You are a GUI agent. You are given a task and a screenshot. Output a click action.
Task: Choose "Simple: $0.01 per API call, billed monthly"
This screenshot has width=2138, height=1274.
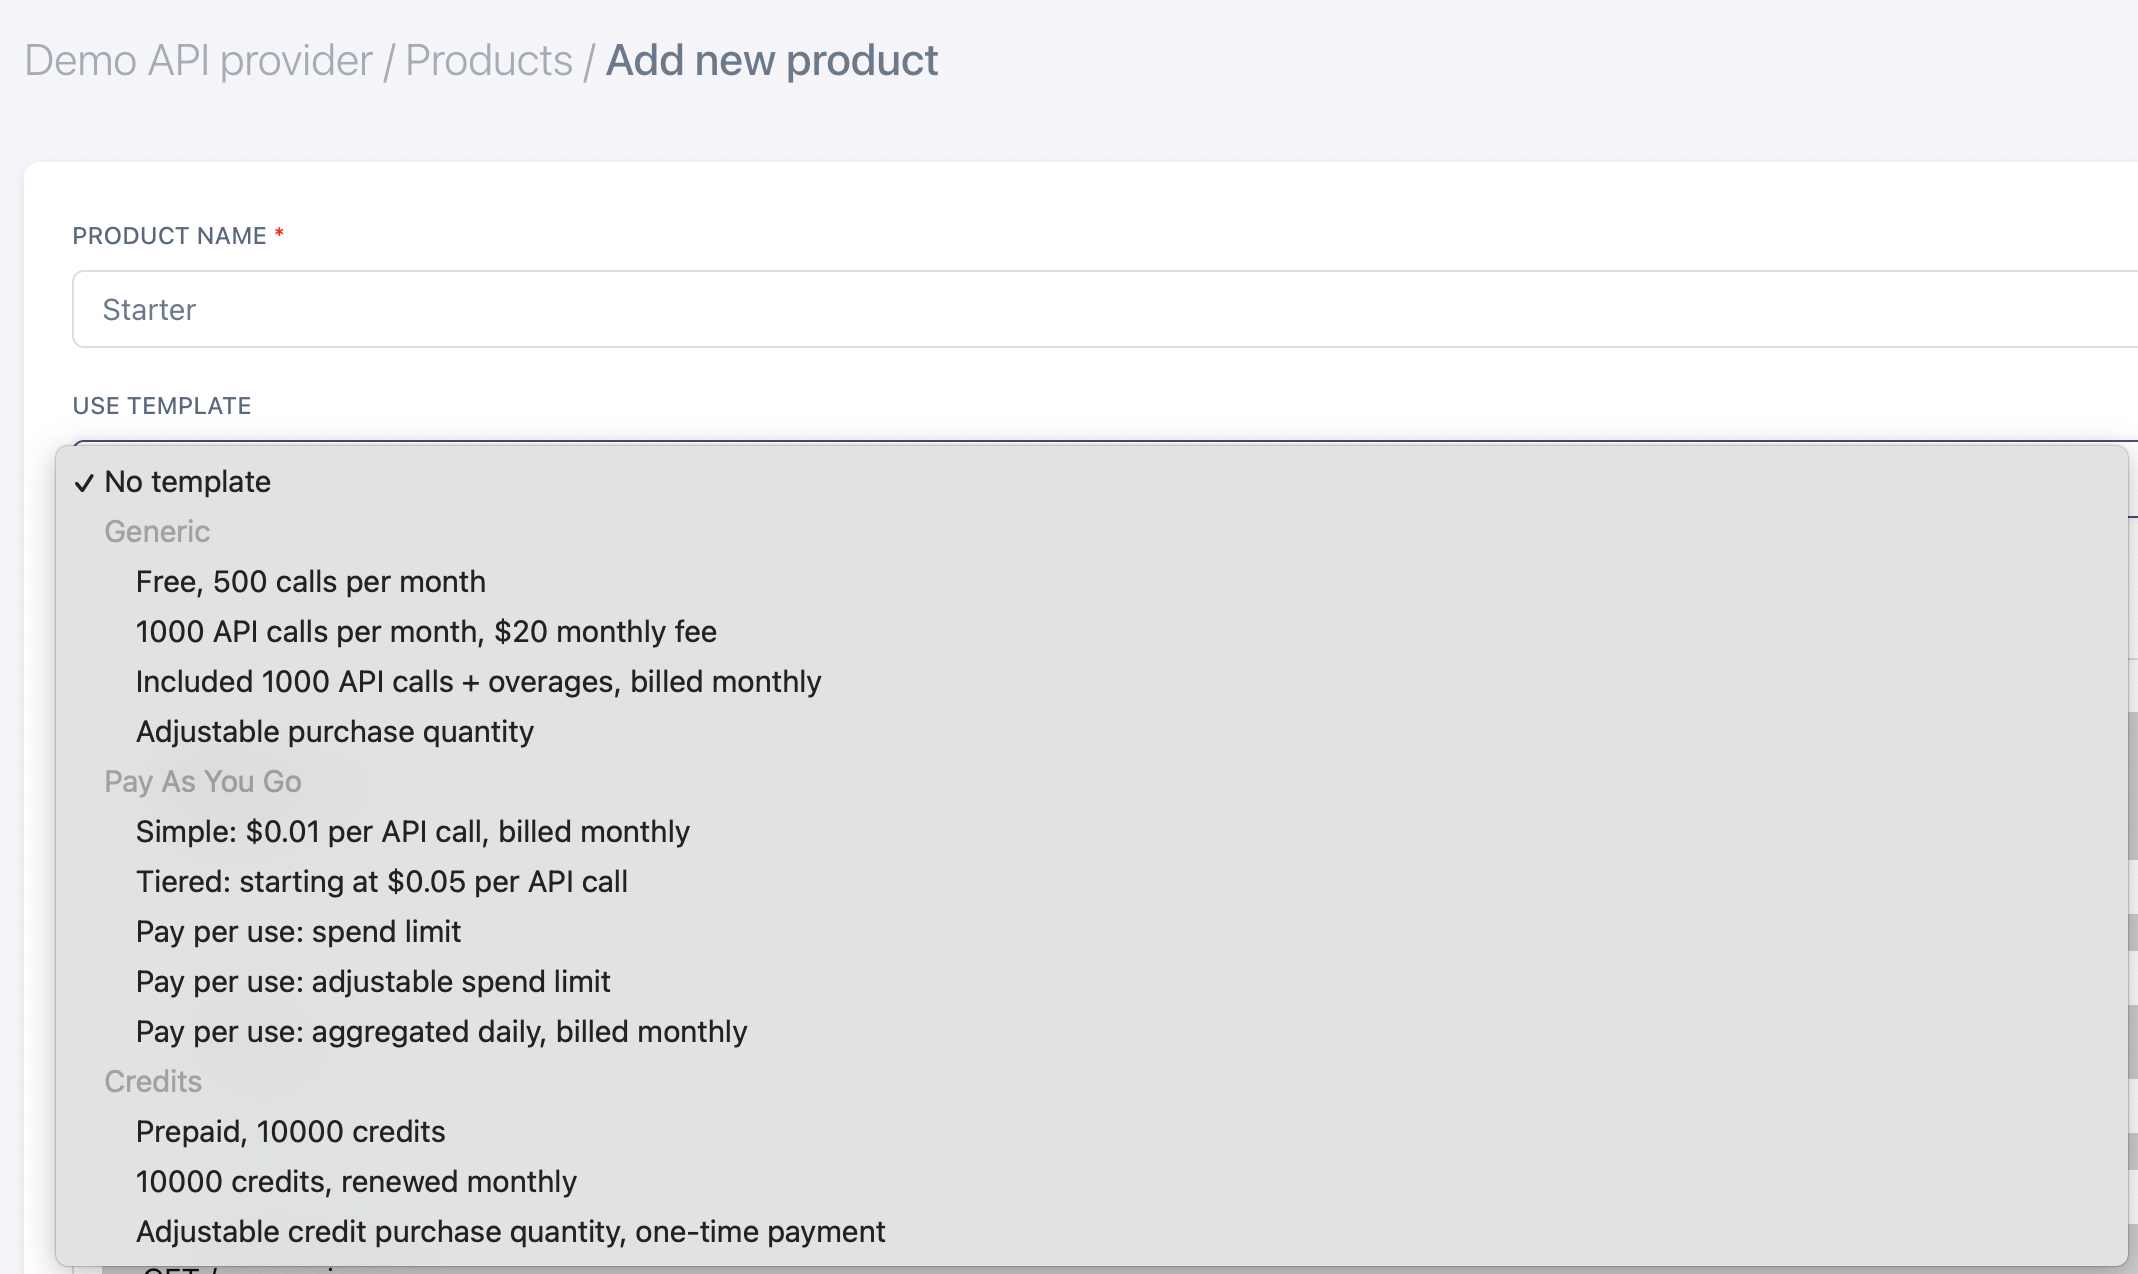point(412,831)
